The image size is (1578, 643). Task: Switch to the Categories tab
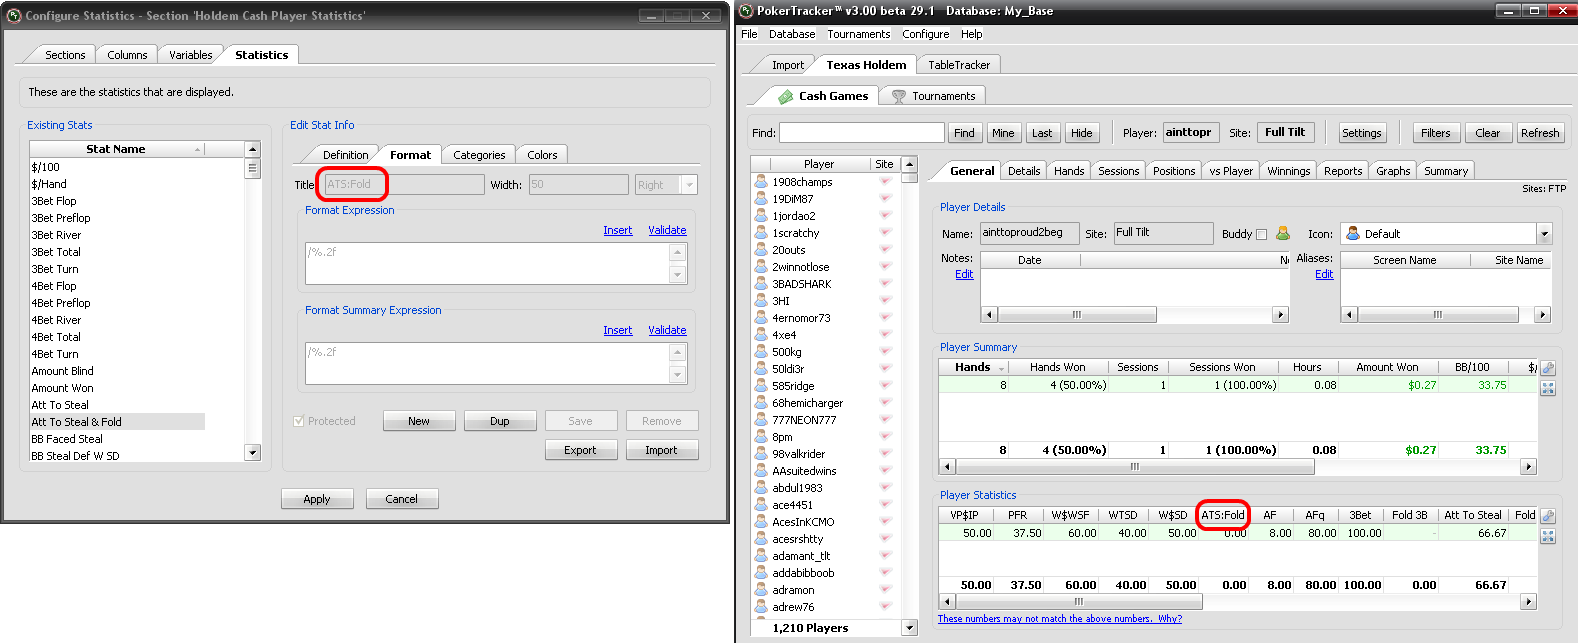478,155
